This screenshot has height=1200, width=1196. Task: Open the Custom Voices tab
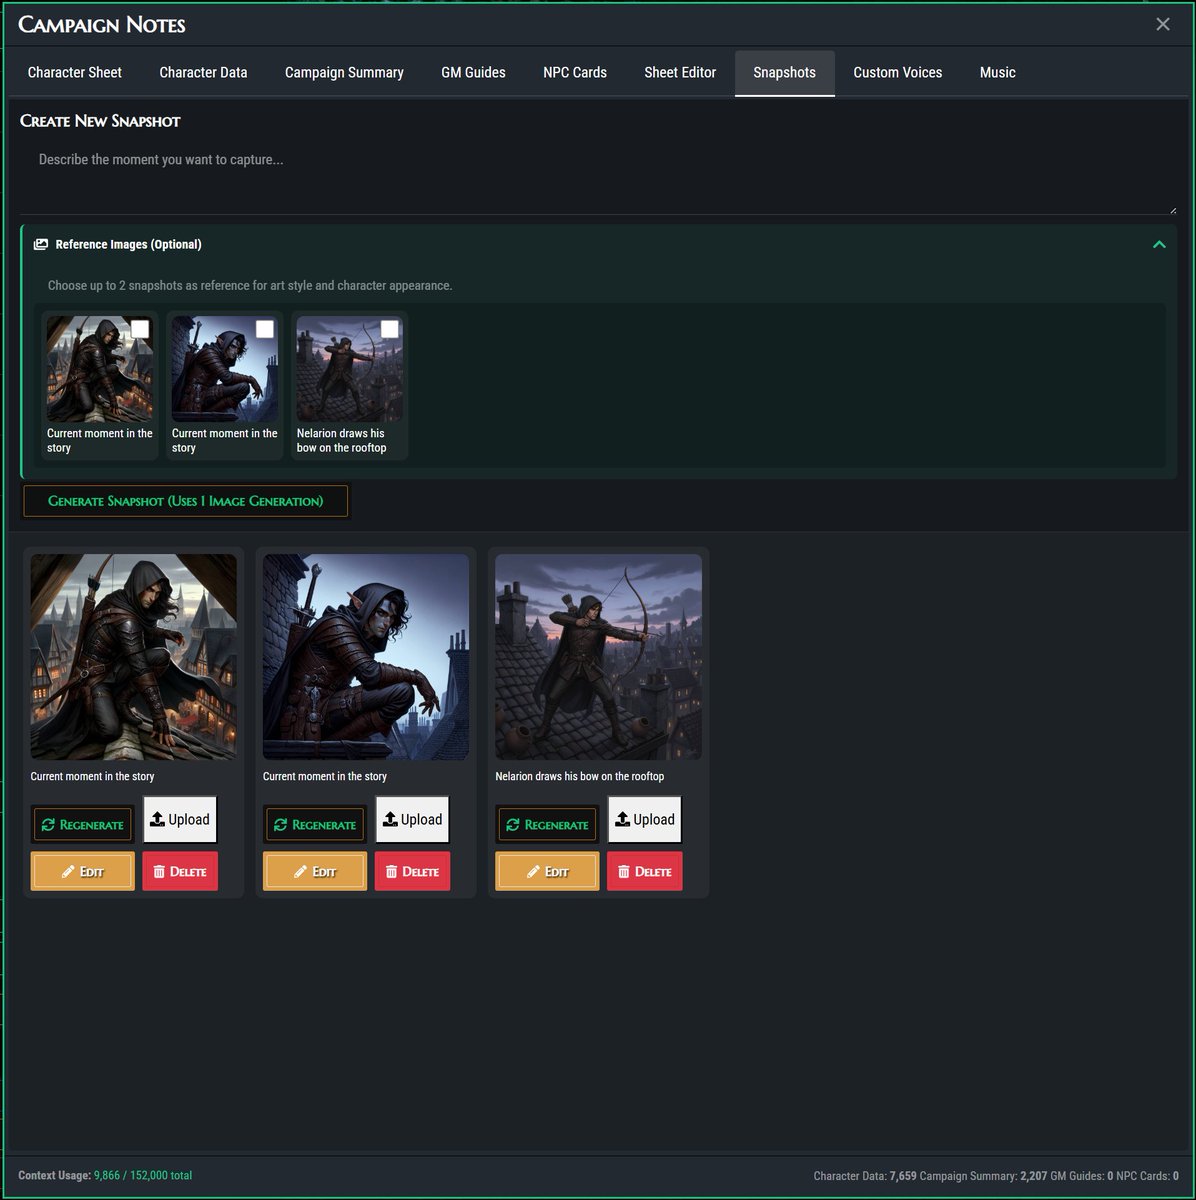click(898, 72)
